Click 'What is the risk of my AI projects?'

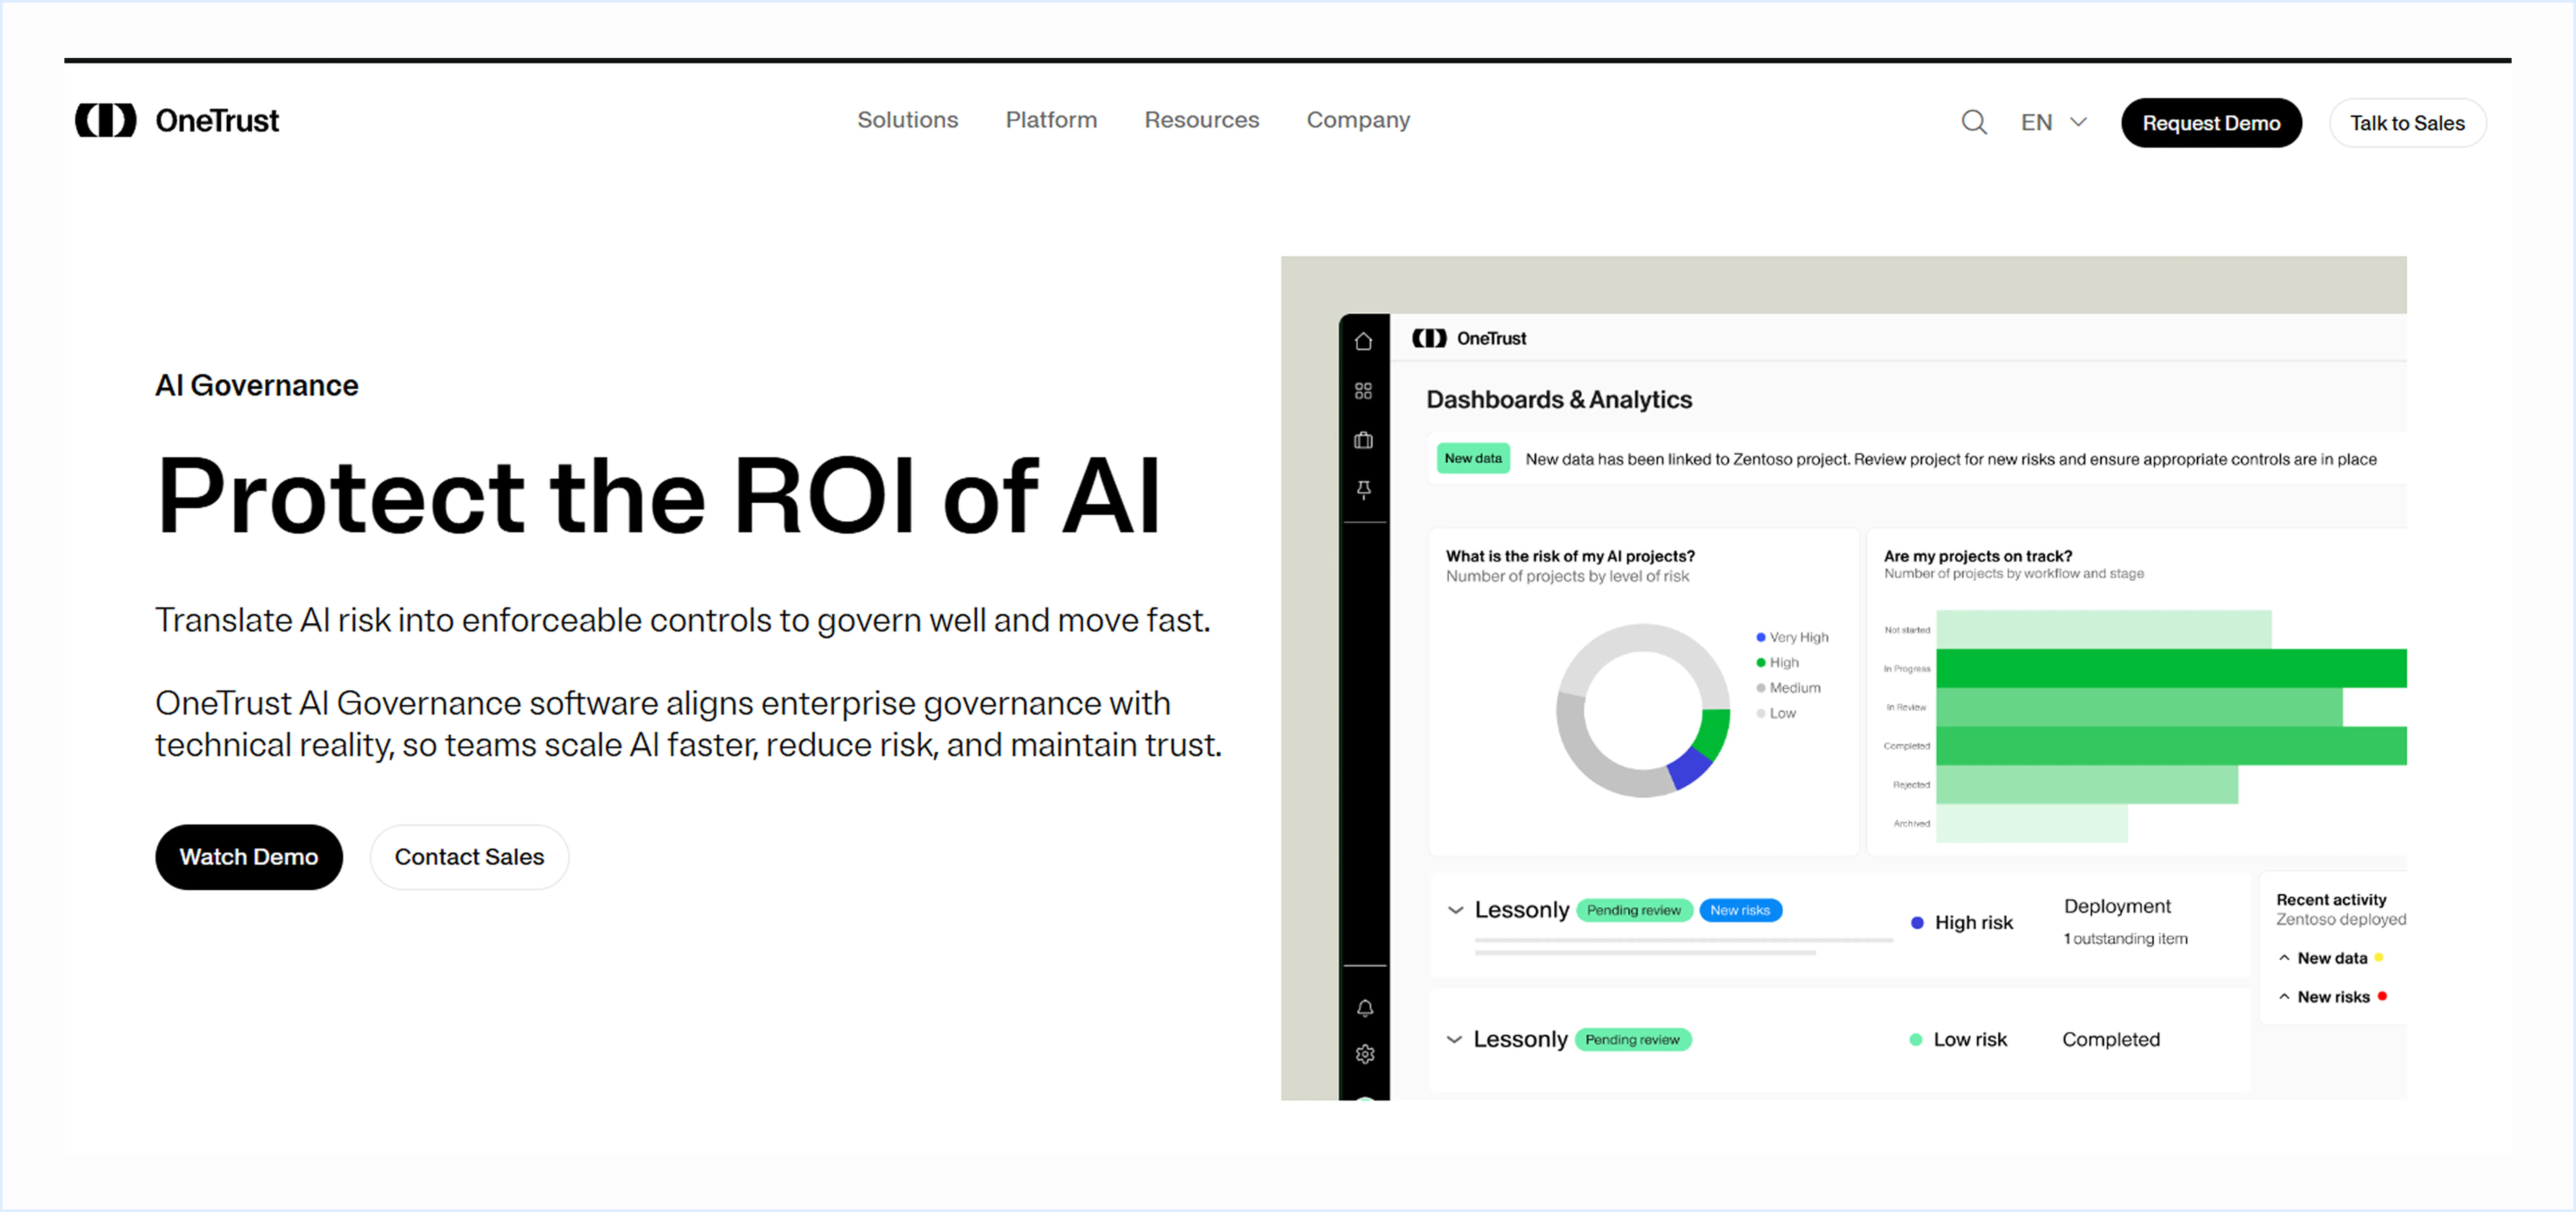coord(1570,556)
